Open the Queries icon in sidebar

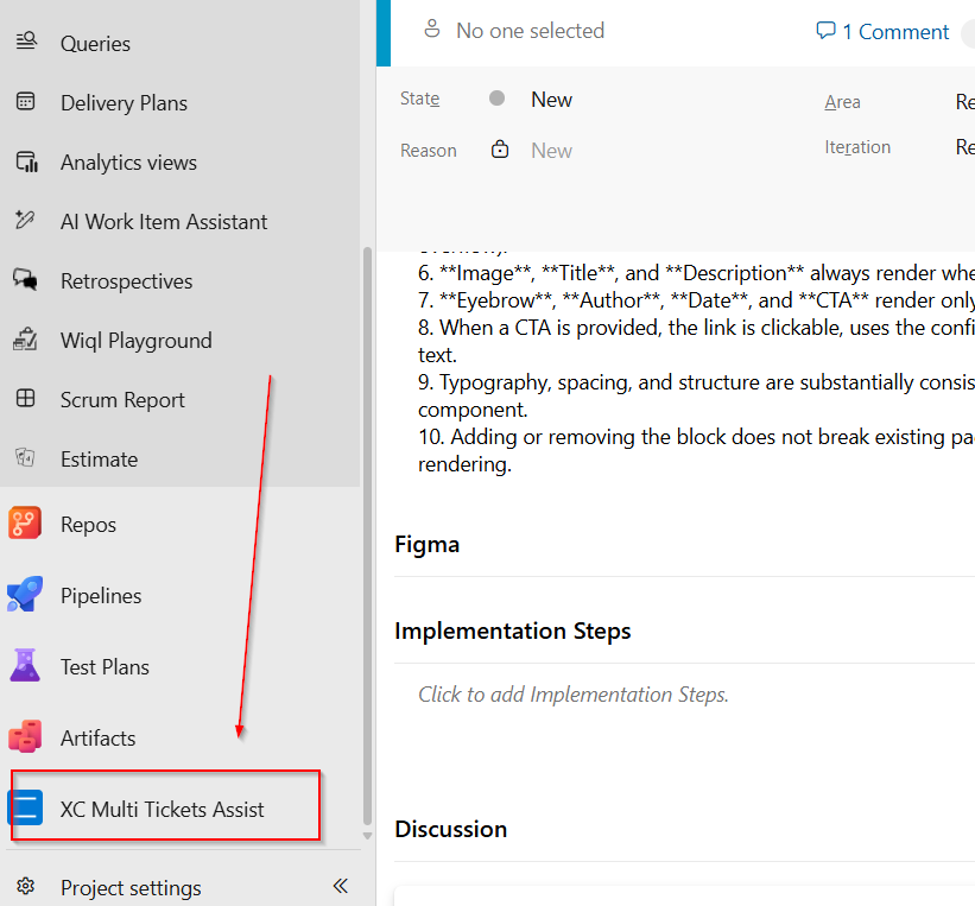pyautogui.click(x=26, y=41)
